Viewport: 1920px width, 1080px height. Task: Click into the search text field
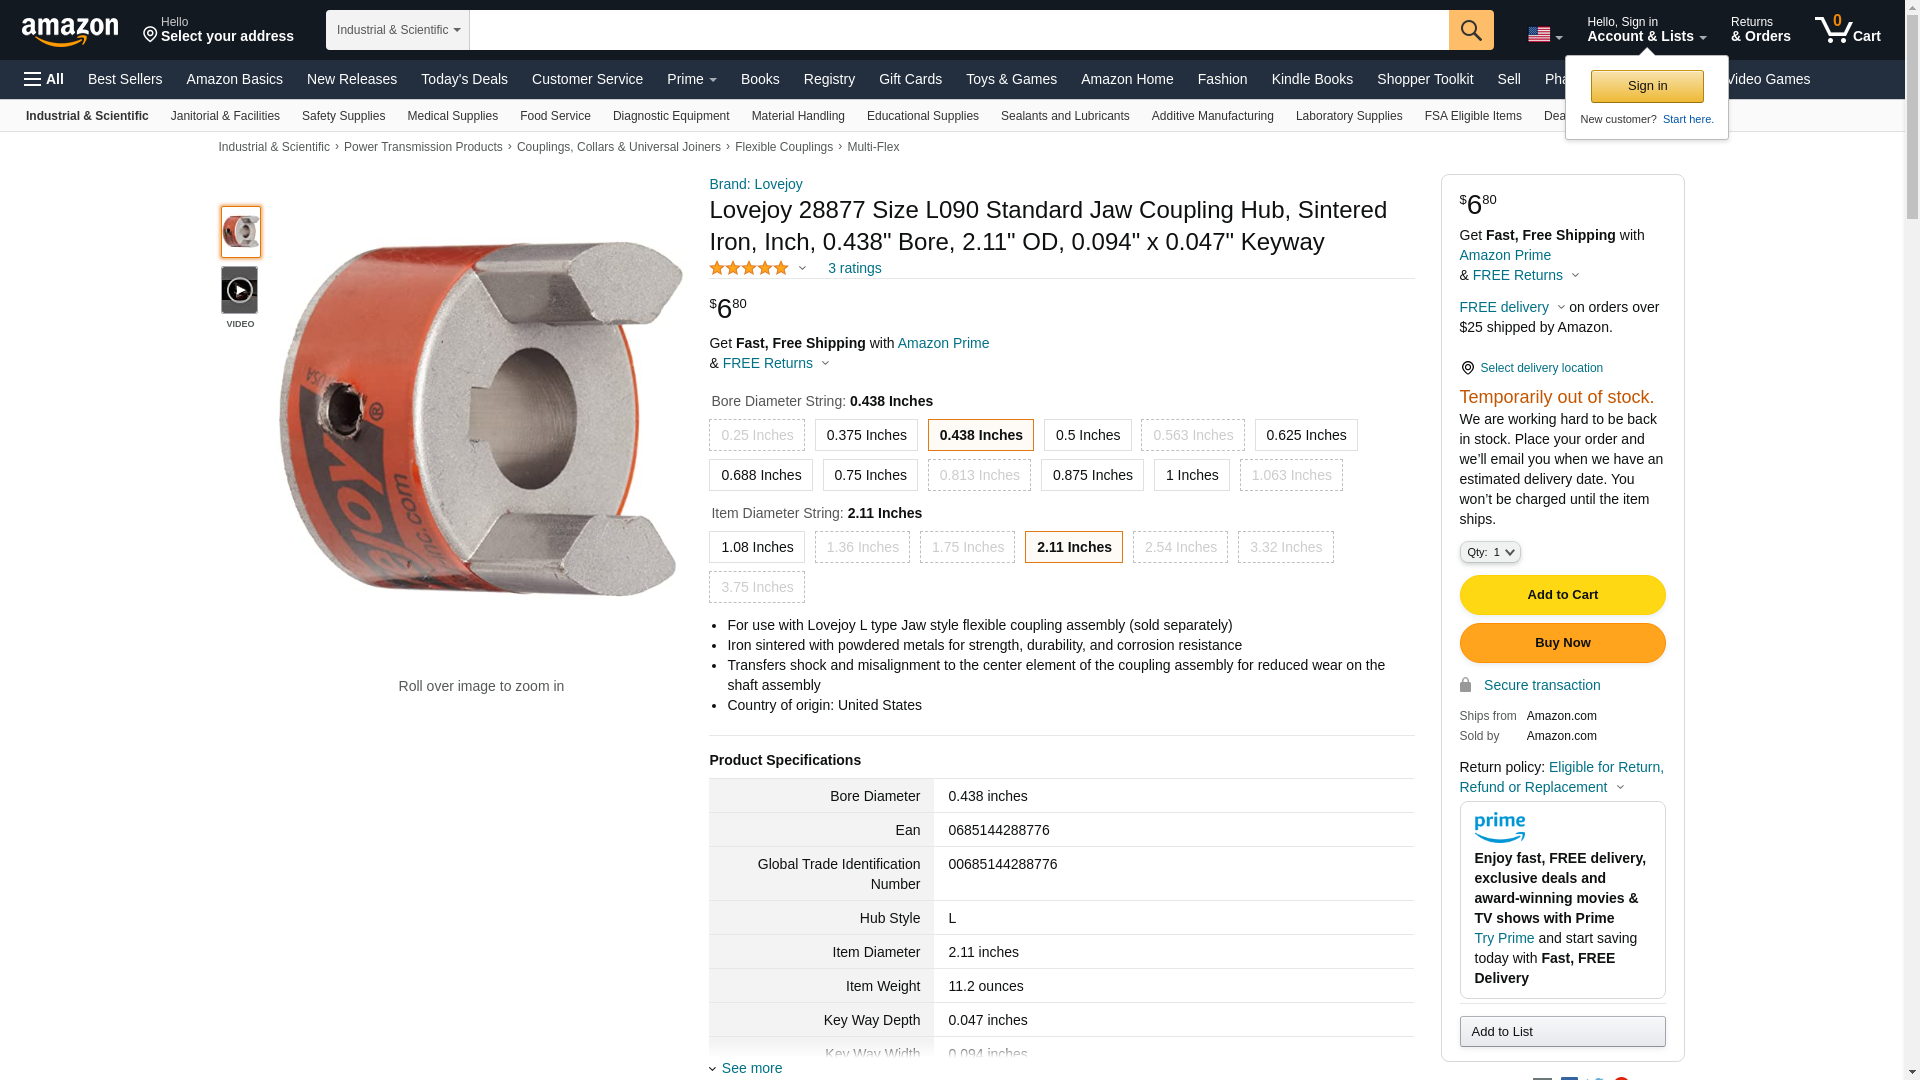pos(958,30)
